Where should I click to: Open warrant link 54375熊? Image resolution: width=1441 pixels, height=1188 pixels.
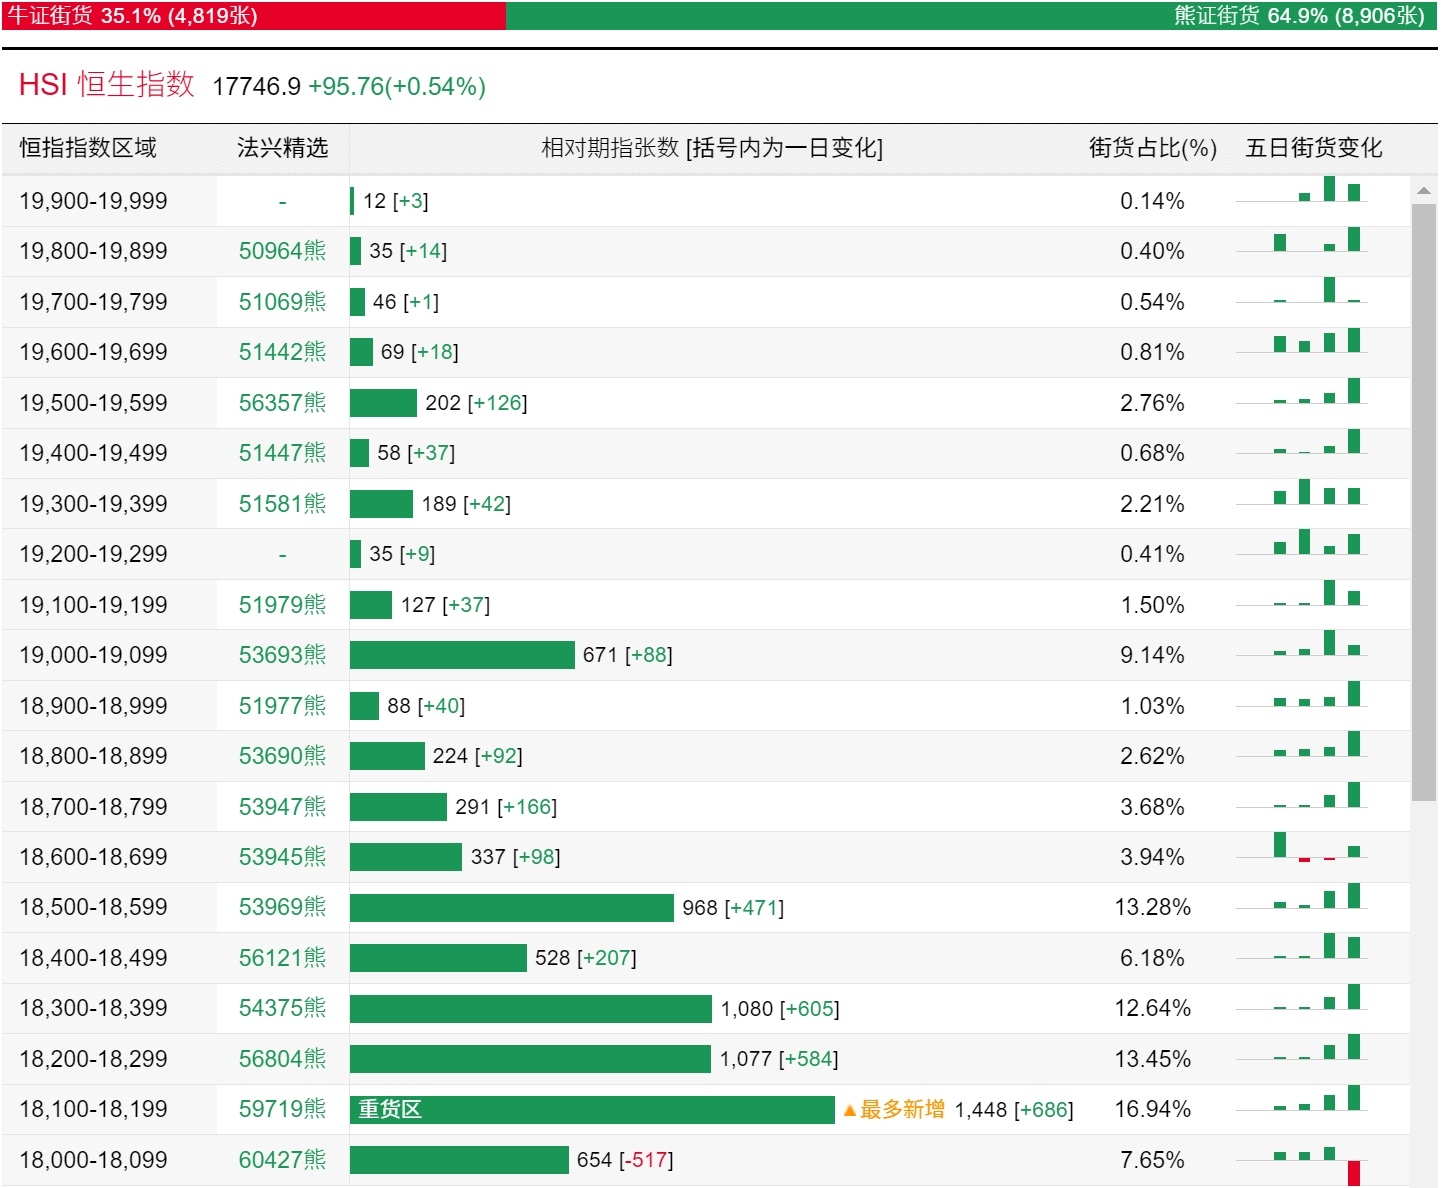click(x=282, y=1008)
